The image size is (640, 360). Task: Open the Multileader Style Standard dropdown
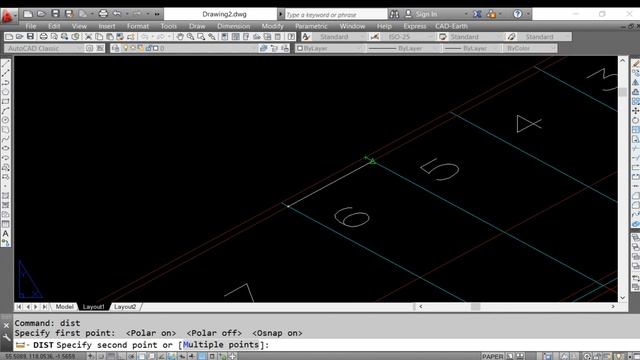(x=544, y=37)
